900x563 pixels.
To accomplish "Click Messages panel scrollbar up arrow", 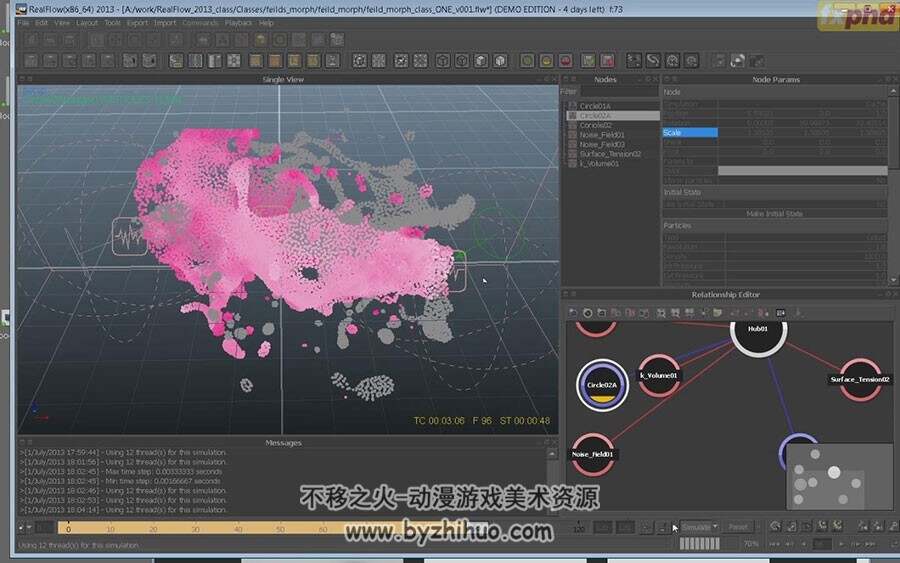I will click(x=552, y=454).
